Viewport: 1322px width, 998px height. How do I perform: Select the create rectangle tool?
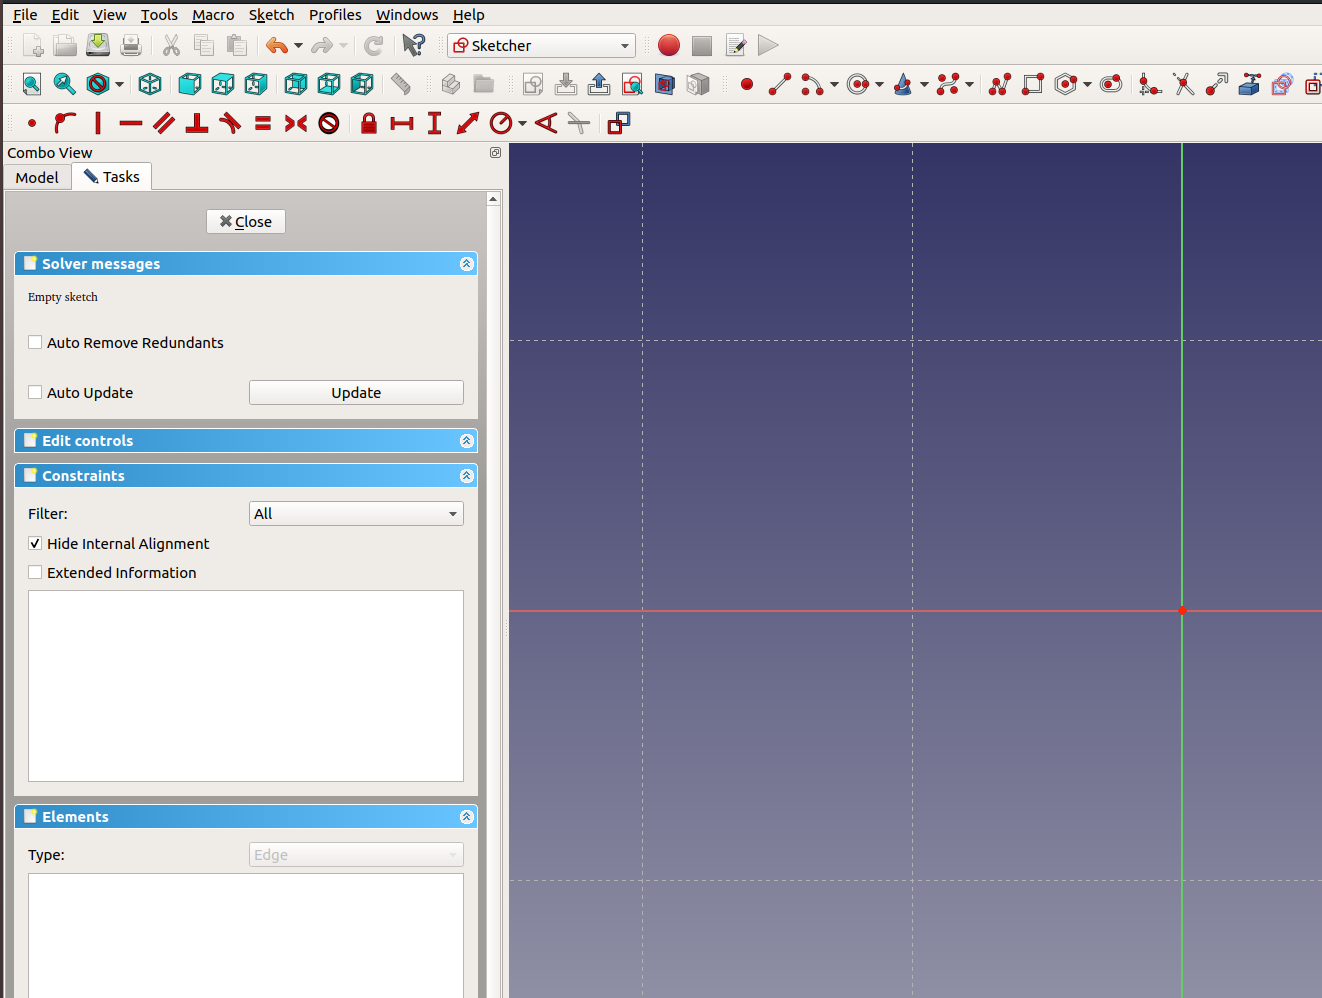pos(1033,85)
